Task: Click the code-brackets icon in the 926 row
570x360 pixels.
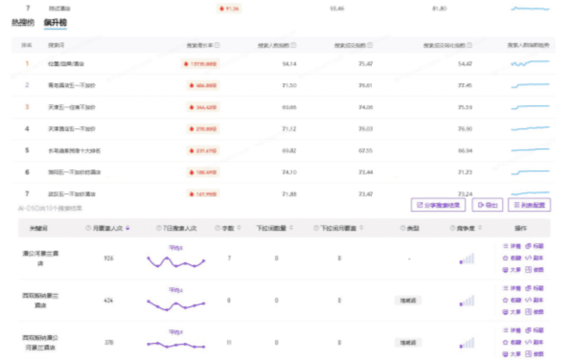Action: [x=529, y=258]
